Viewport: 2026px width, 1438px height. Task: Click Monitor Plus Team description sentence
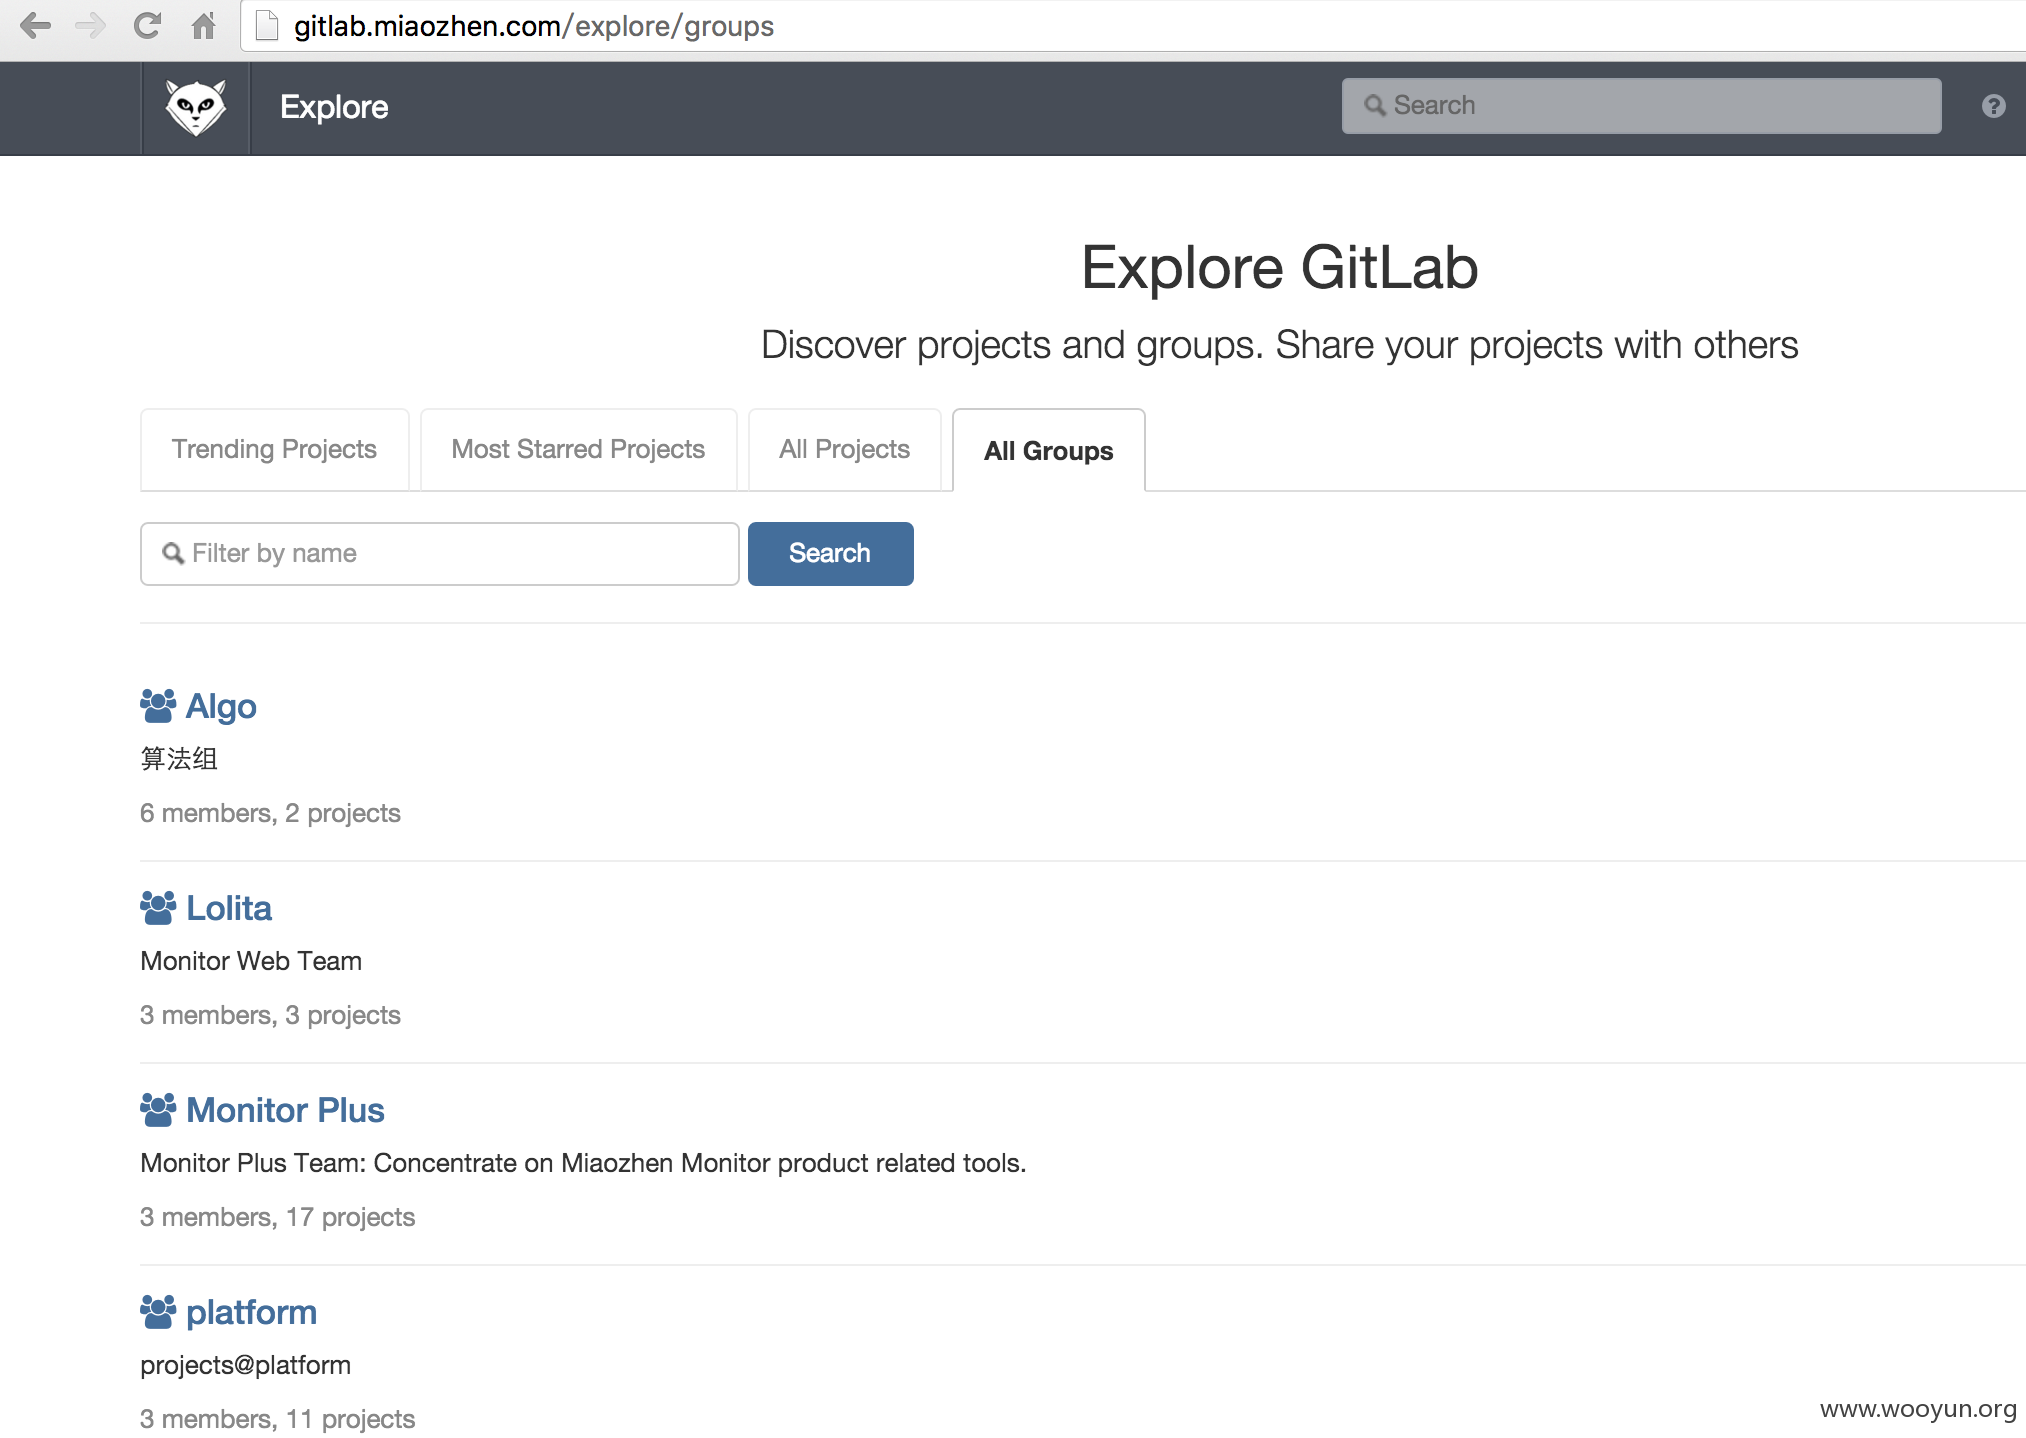tap(583, 1163)
